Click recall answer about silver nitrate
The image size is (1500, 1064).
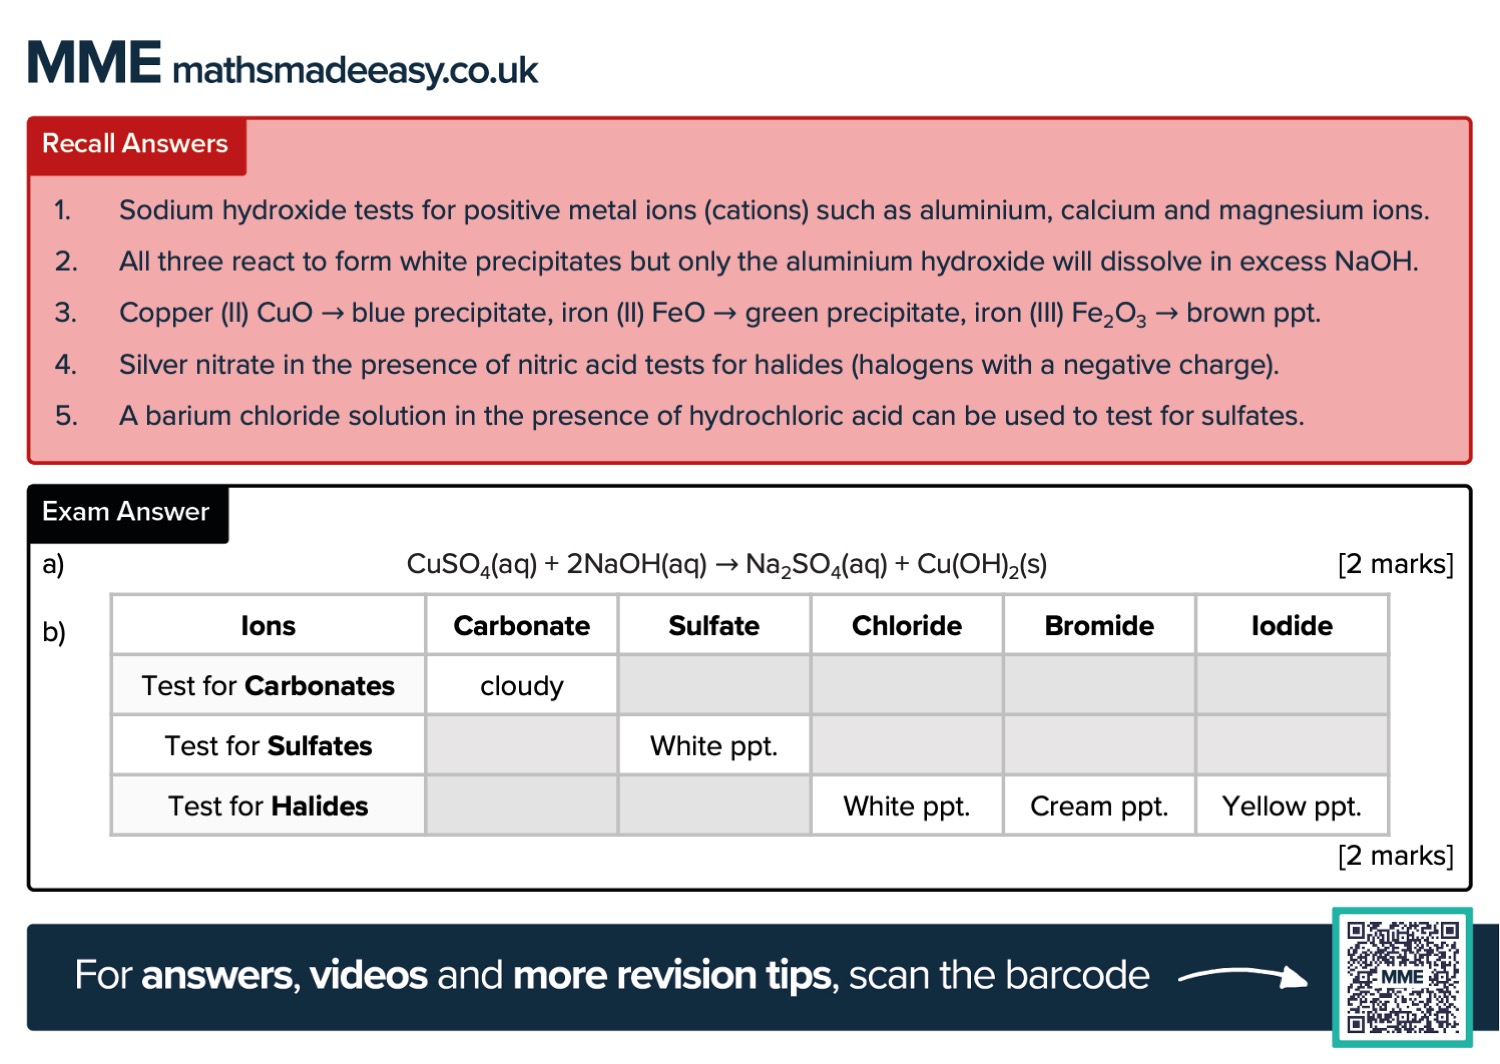pos(698,365)
